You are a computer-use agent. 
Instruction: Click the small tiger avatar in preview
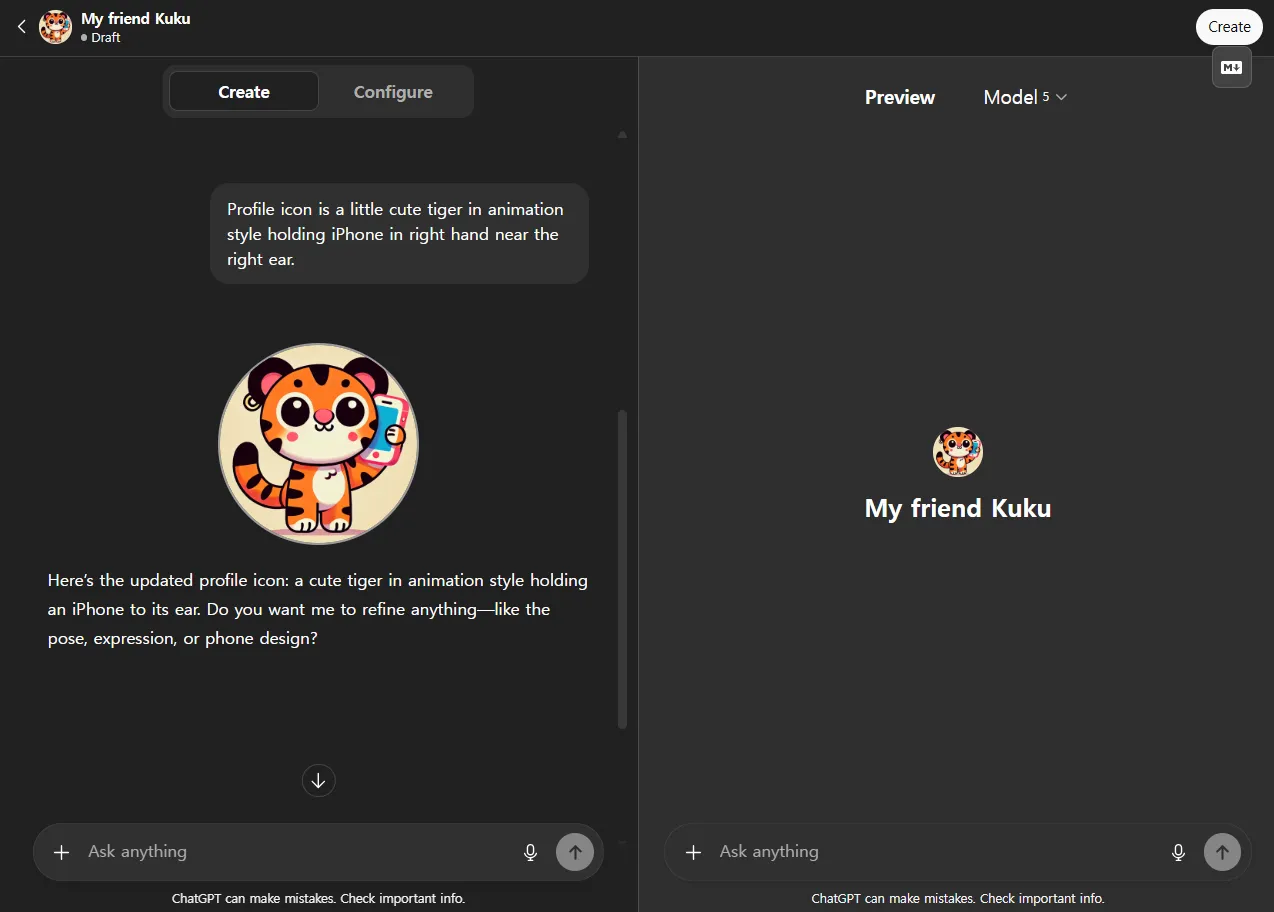click(958, 452)
